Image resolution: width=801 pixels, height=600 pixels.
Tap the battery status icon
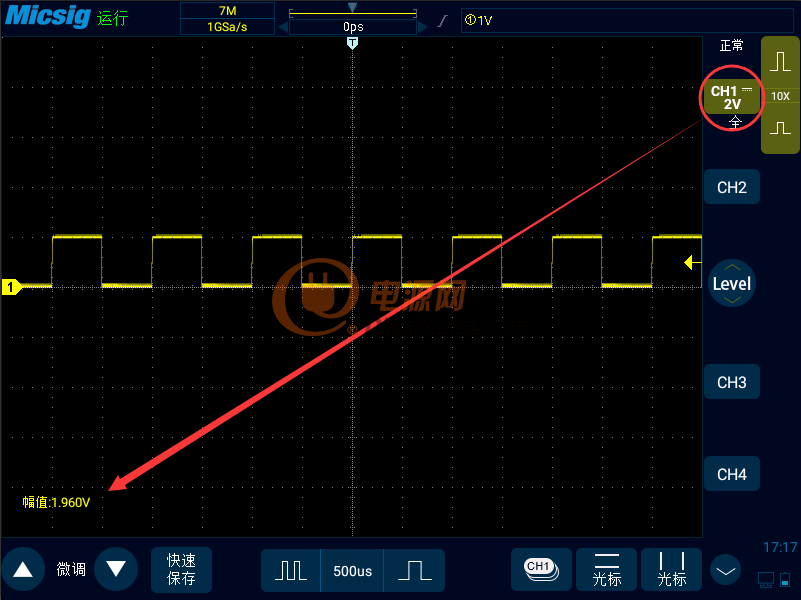click(x=786, y=580)
